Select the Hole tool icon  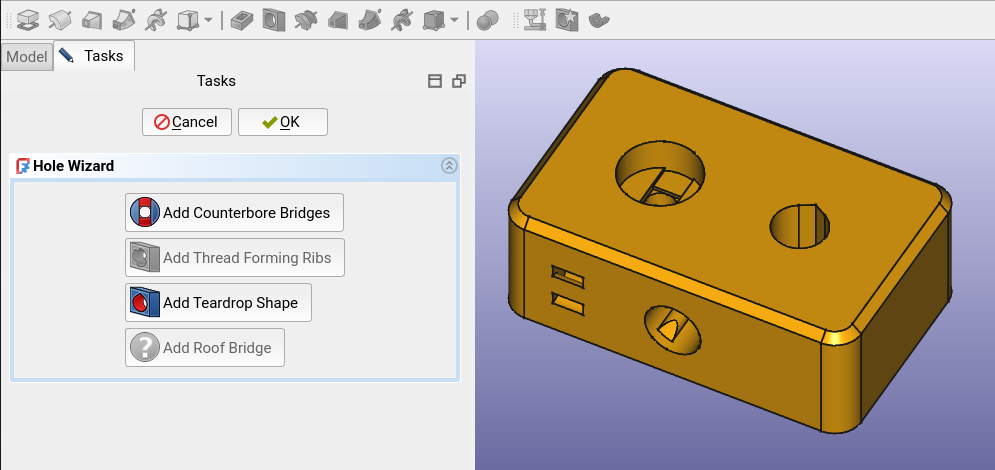point(273,20)
